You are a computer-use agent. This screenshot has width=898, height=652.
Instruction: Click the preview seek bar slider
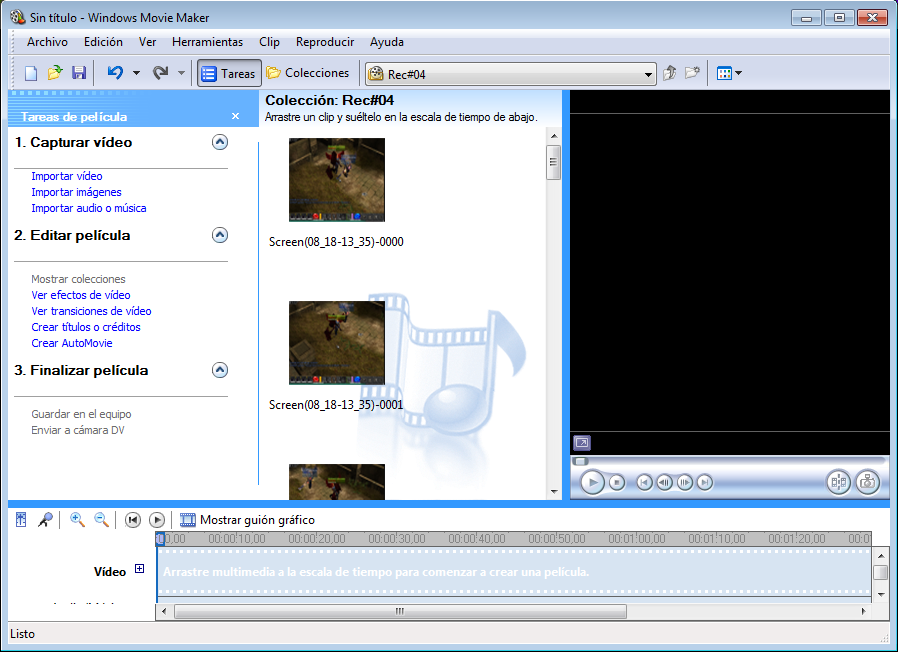[x=581, y=461]
